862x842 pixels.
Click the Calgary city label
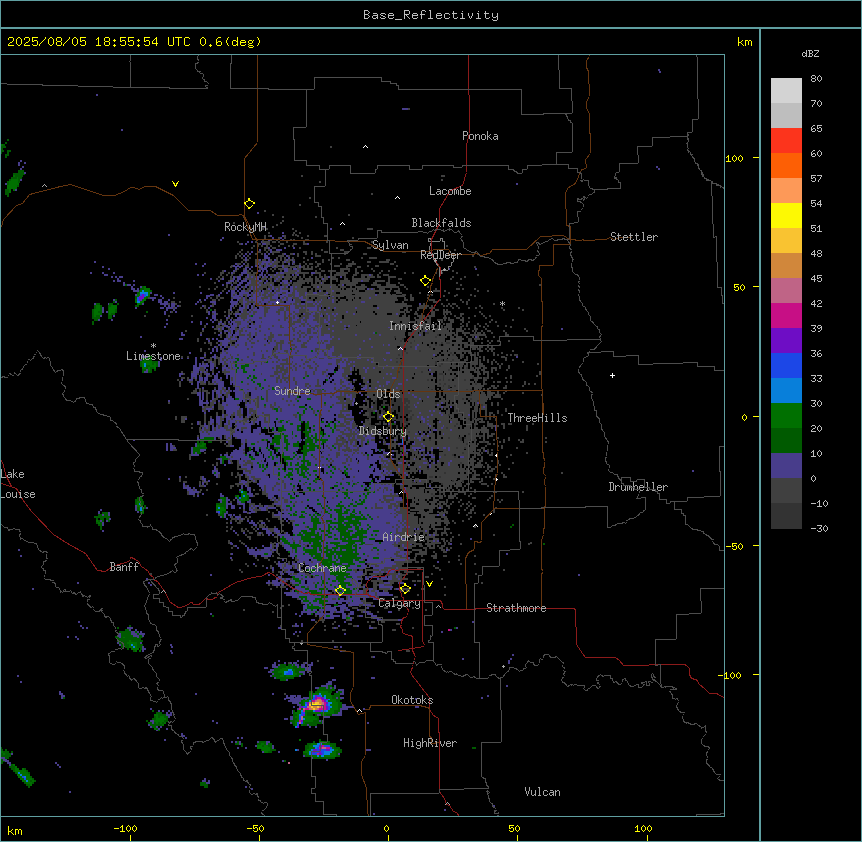coord(399,603)
